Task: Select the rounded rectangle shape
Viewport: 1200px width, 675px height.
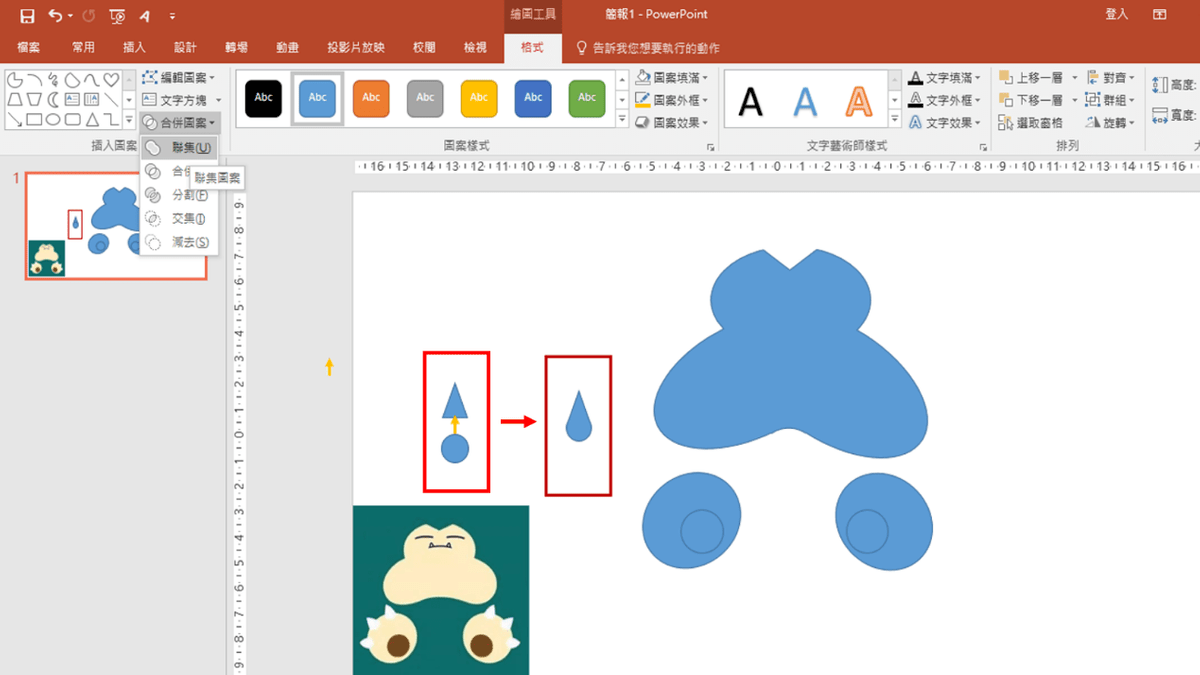Action: (73, 120)
